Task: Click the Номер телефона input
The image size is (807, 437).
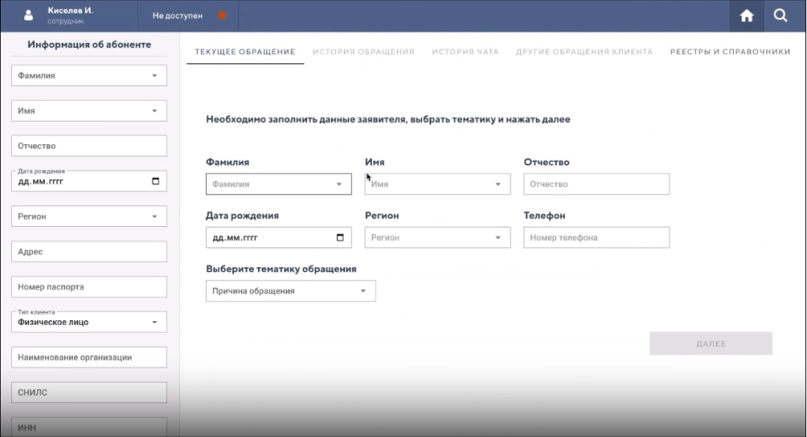Action: point(597,238)
